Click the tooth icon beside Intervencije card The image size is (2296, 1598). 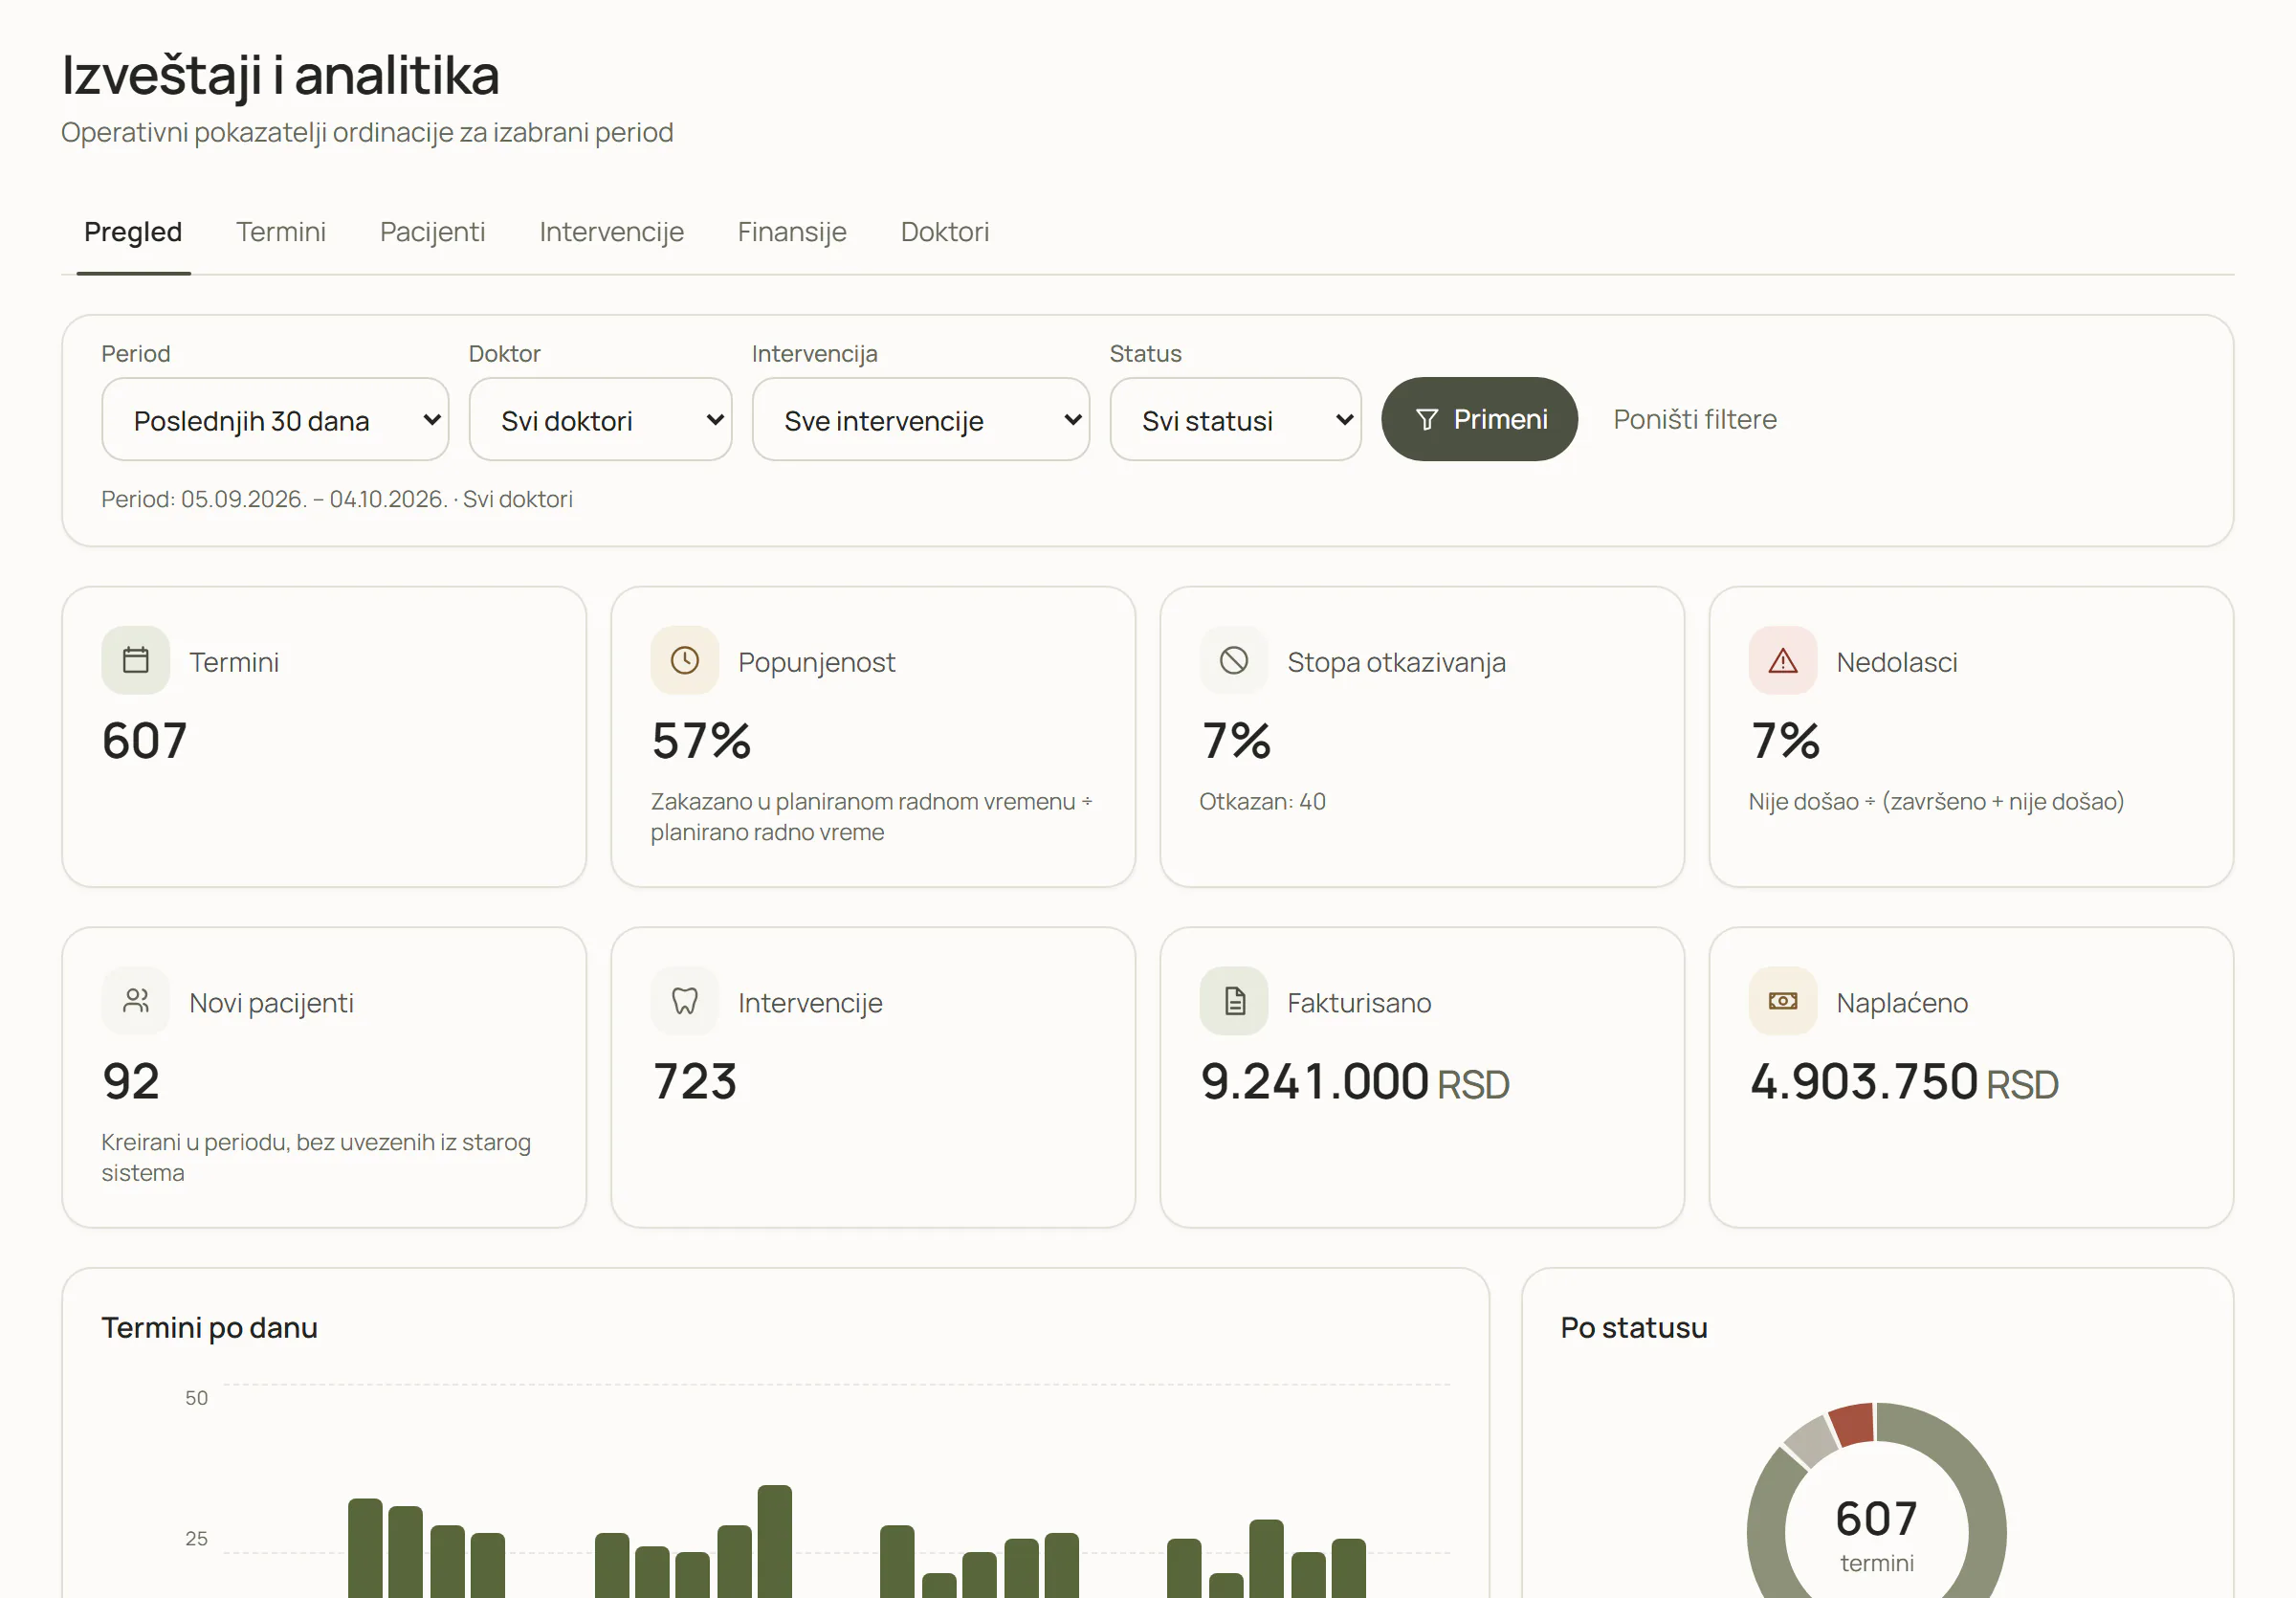(x=685, y=1001)
